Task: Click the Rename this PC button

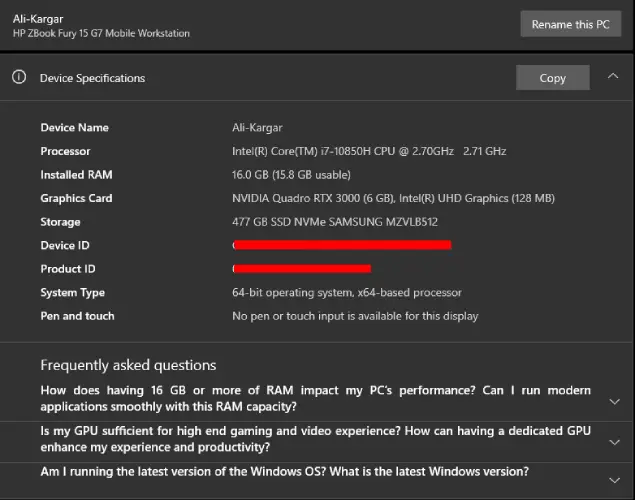Action: [x=570, y=24]
